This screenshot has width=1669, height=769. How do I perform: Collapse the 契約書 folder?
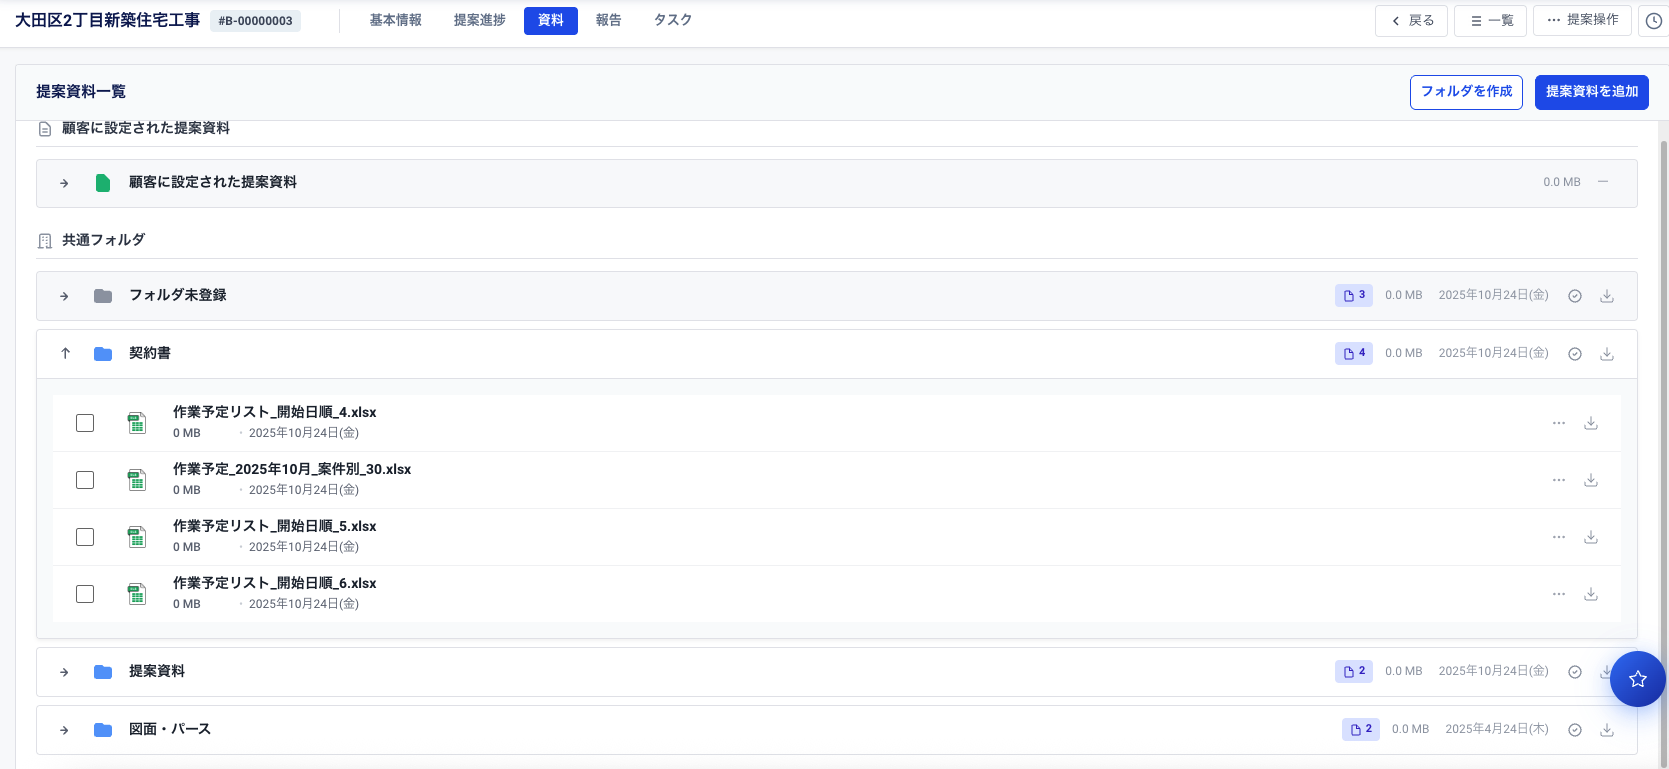point(65,354)
